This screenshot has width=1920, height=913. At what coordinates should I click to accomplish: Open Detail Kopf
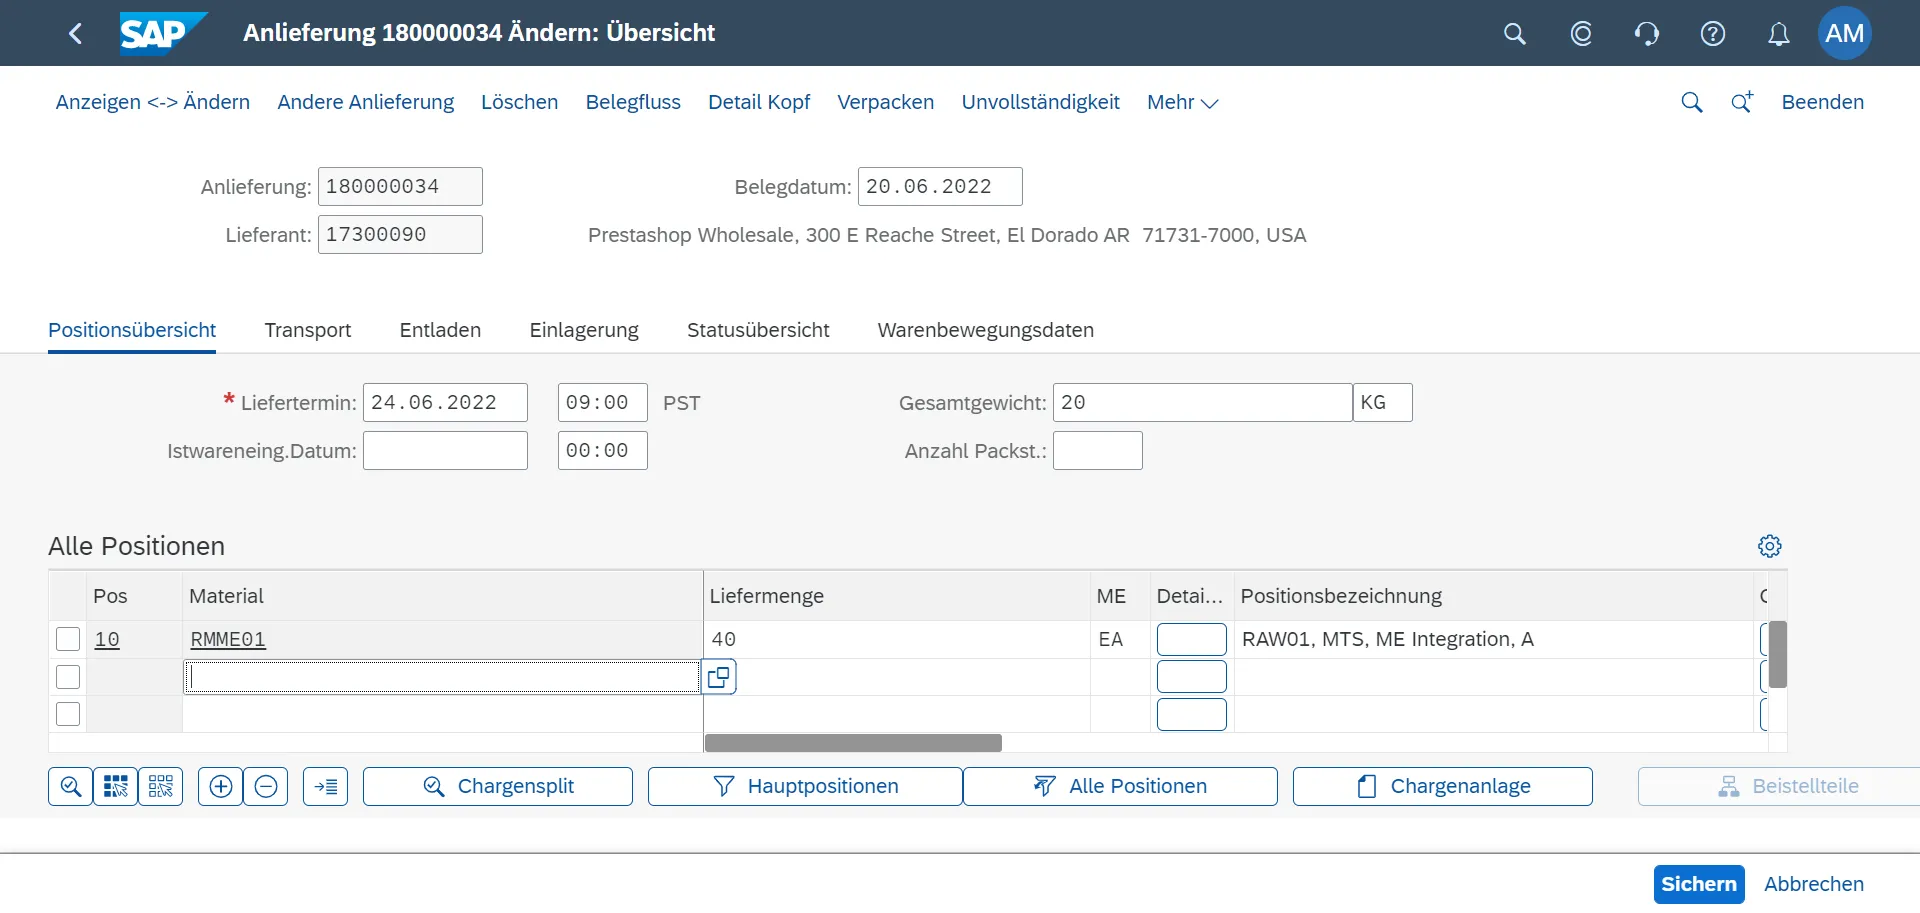click(759, 102)
